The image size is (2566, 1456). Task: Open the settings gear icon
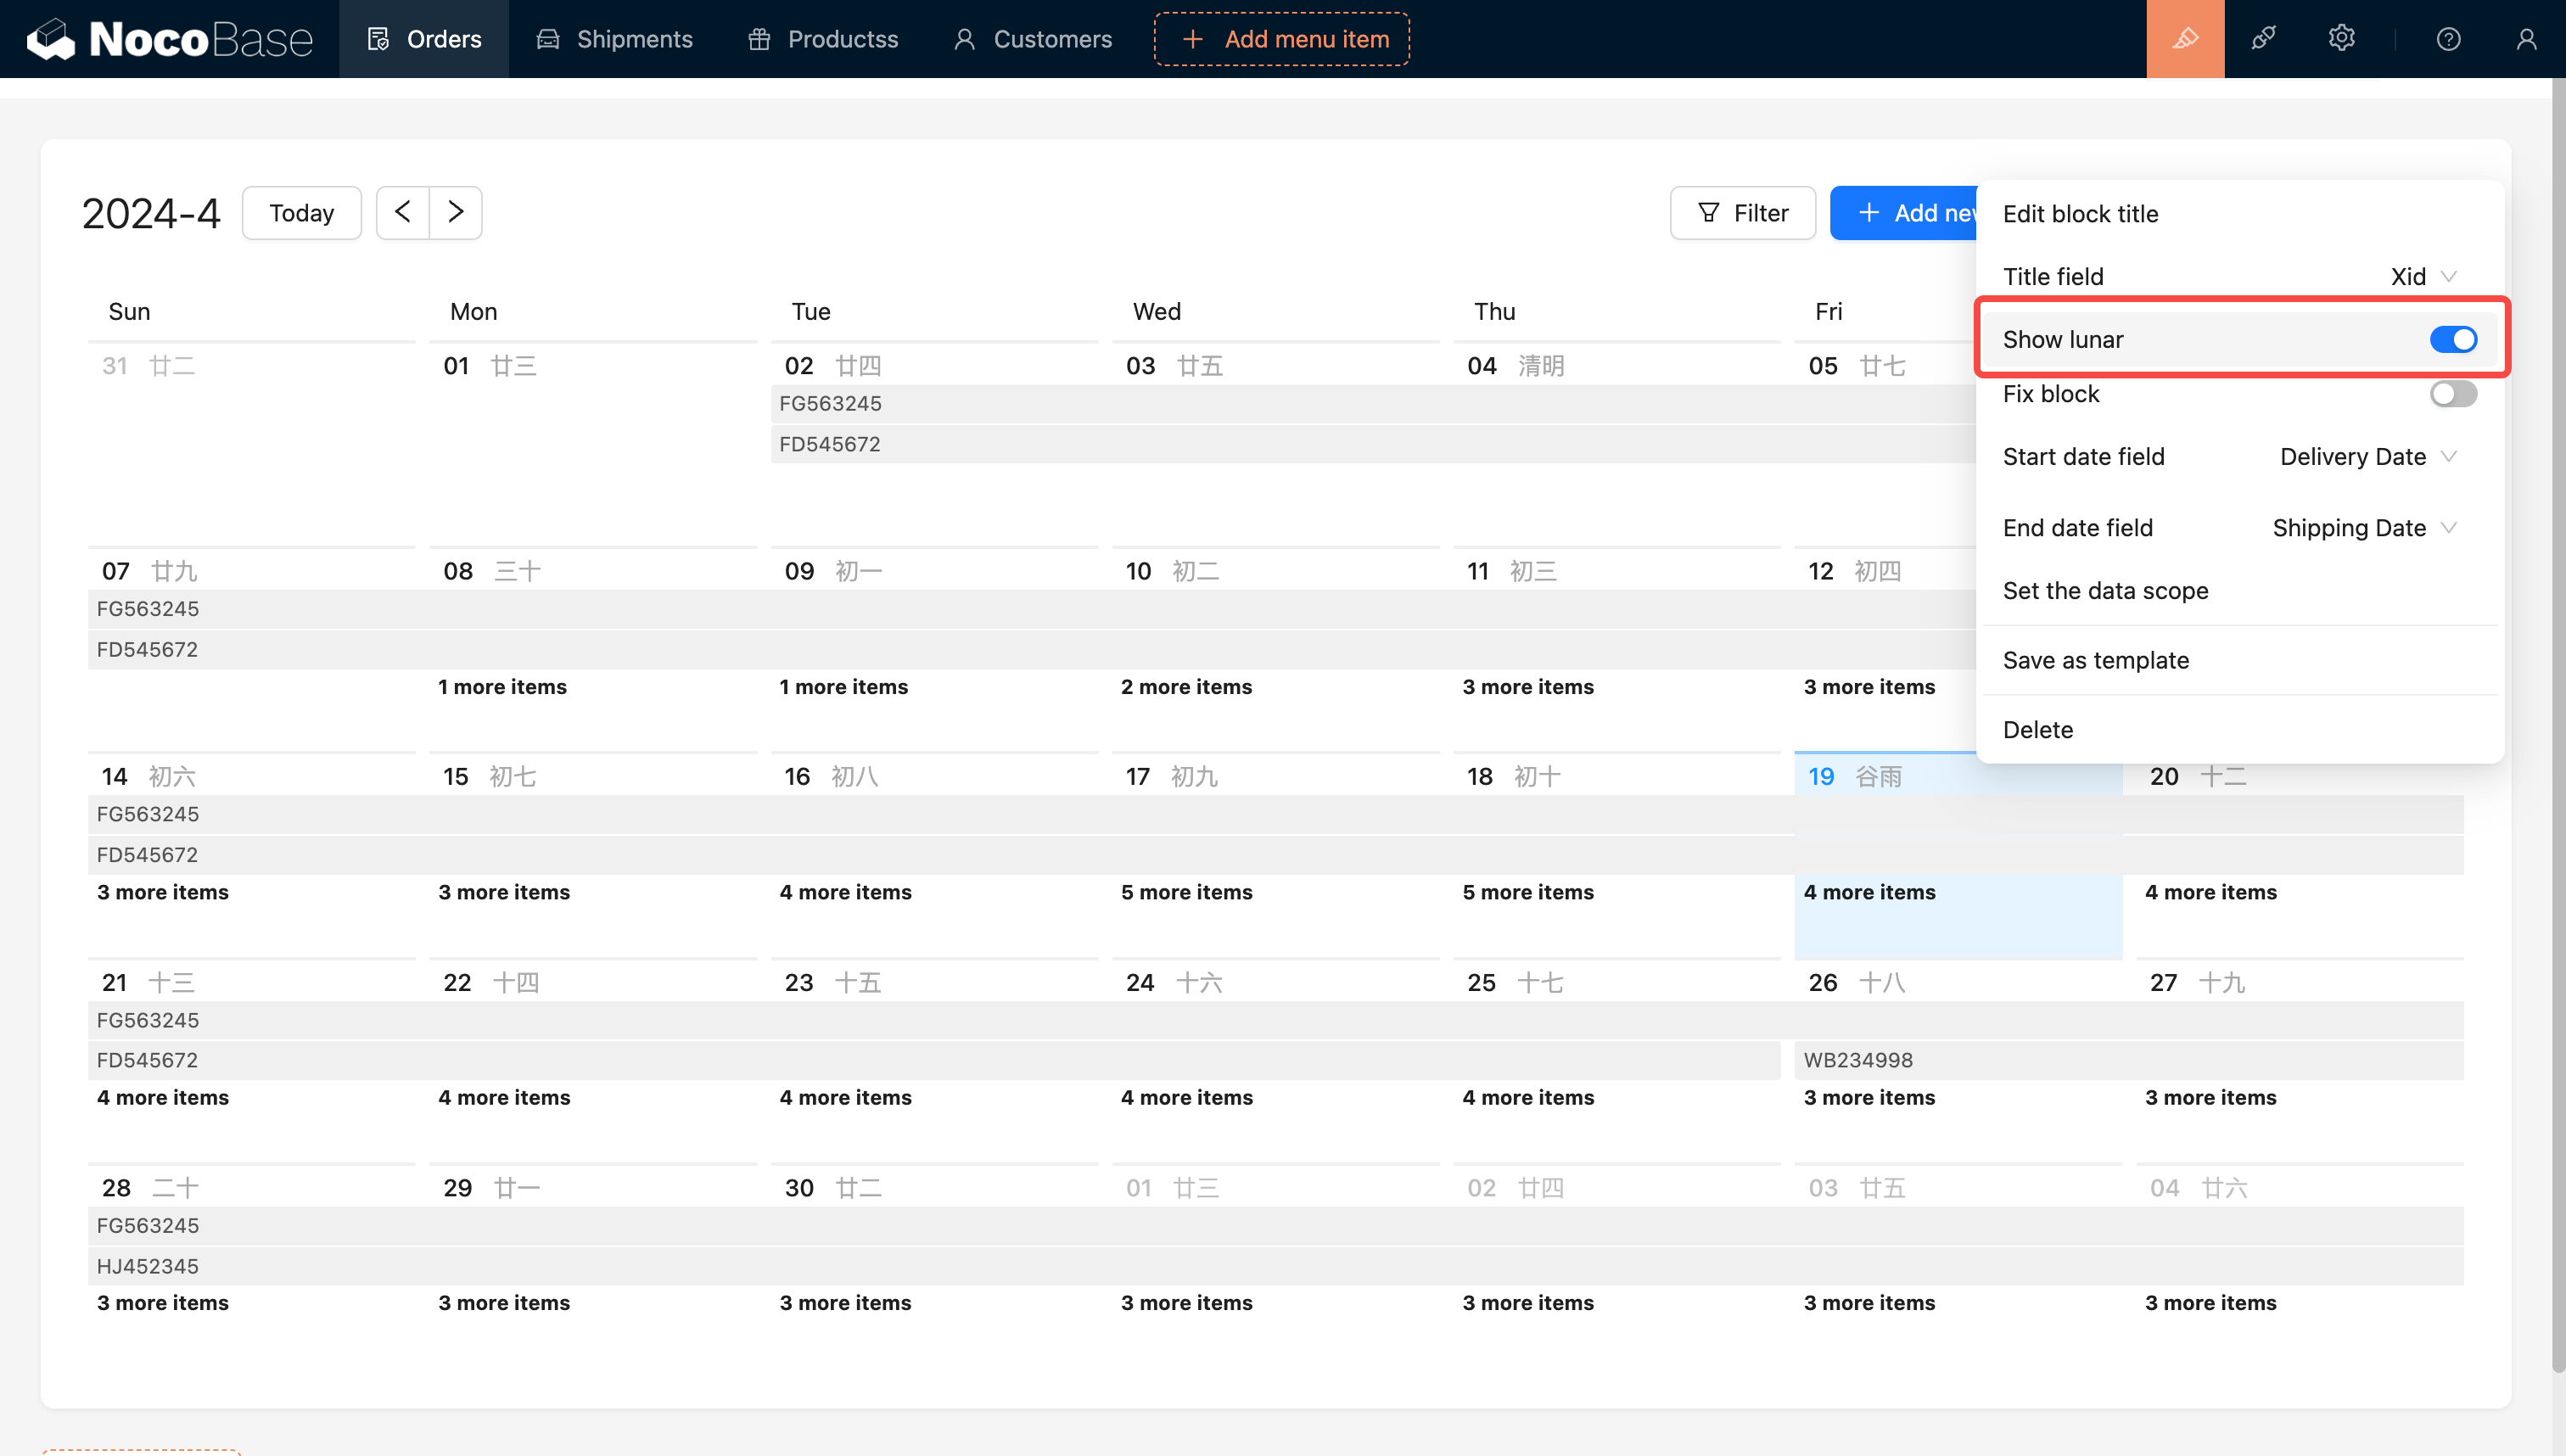pyautogui.click(x=2341, y=39)
